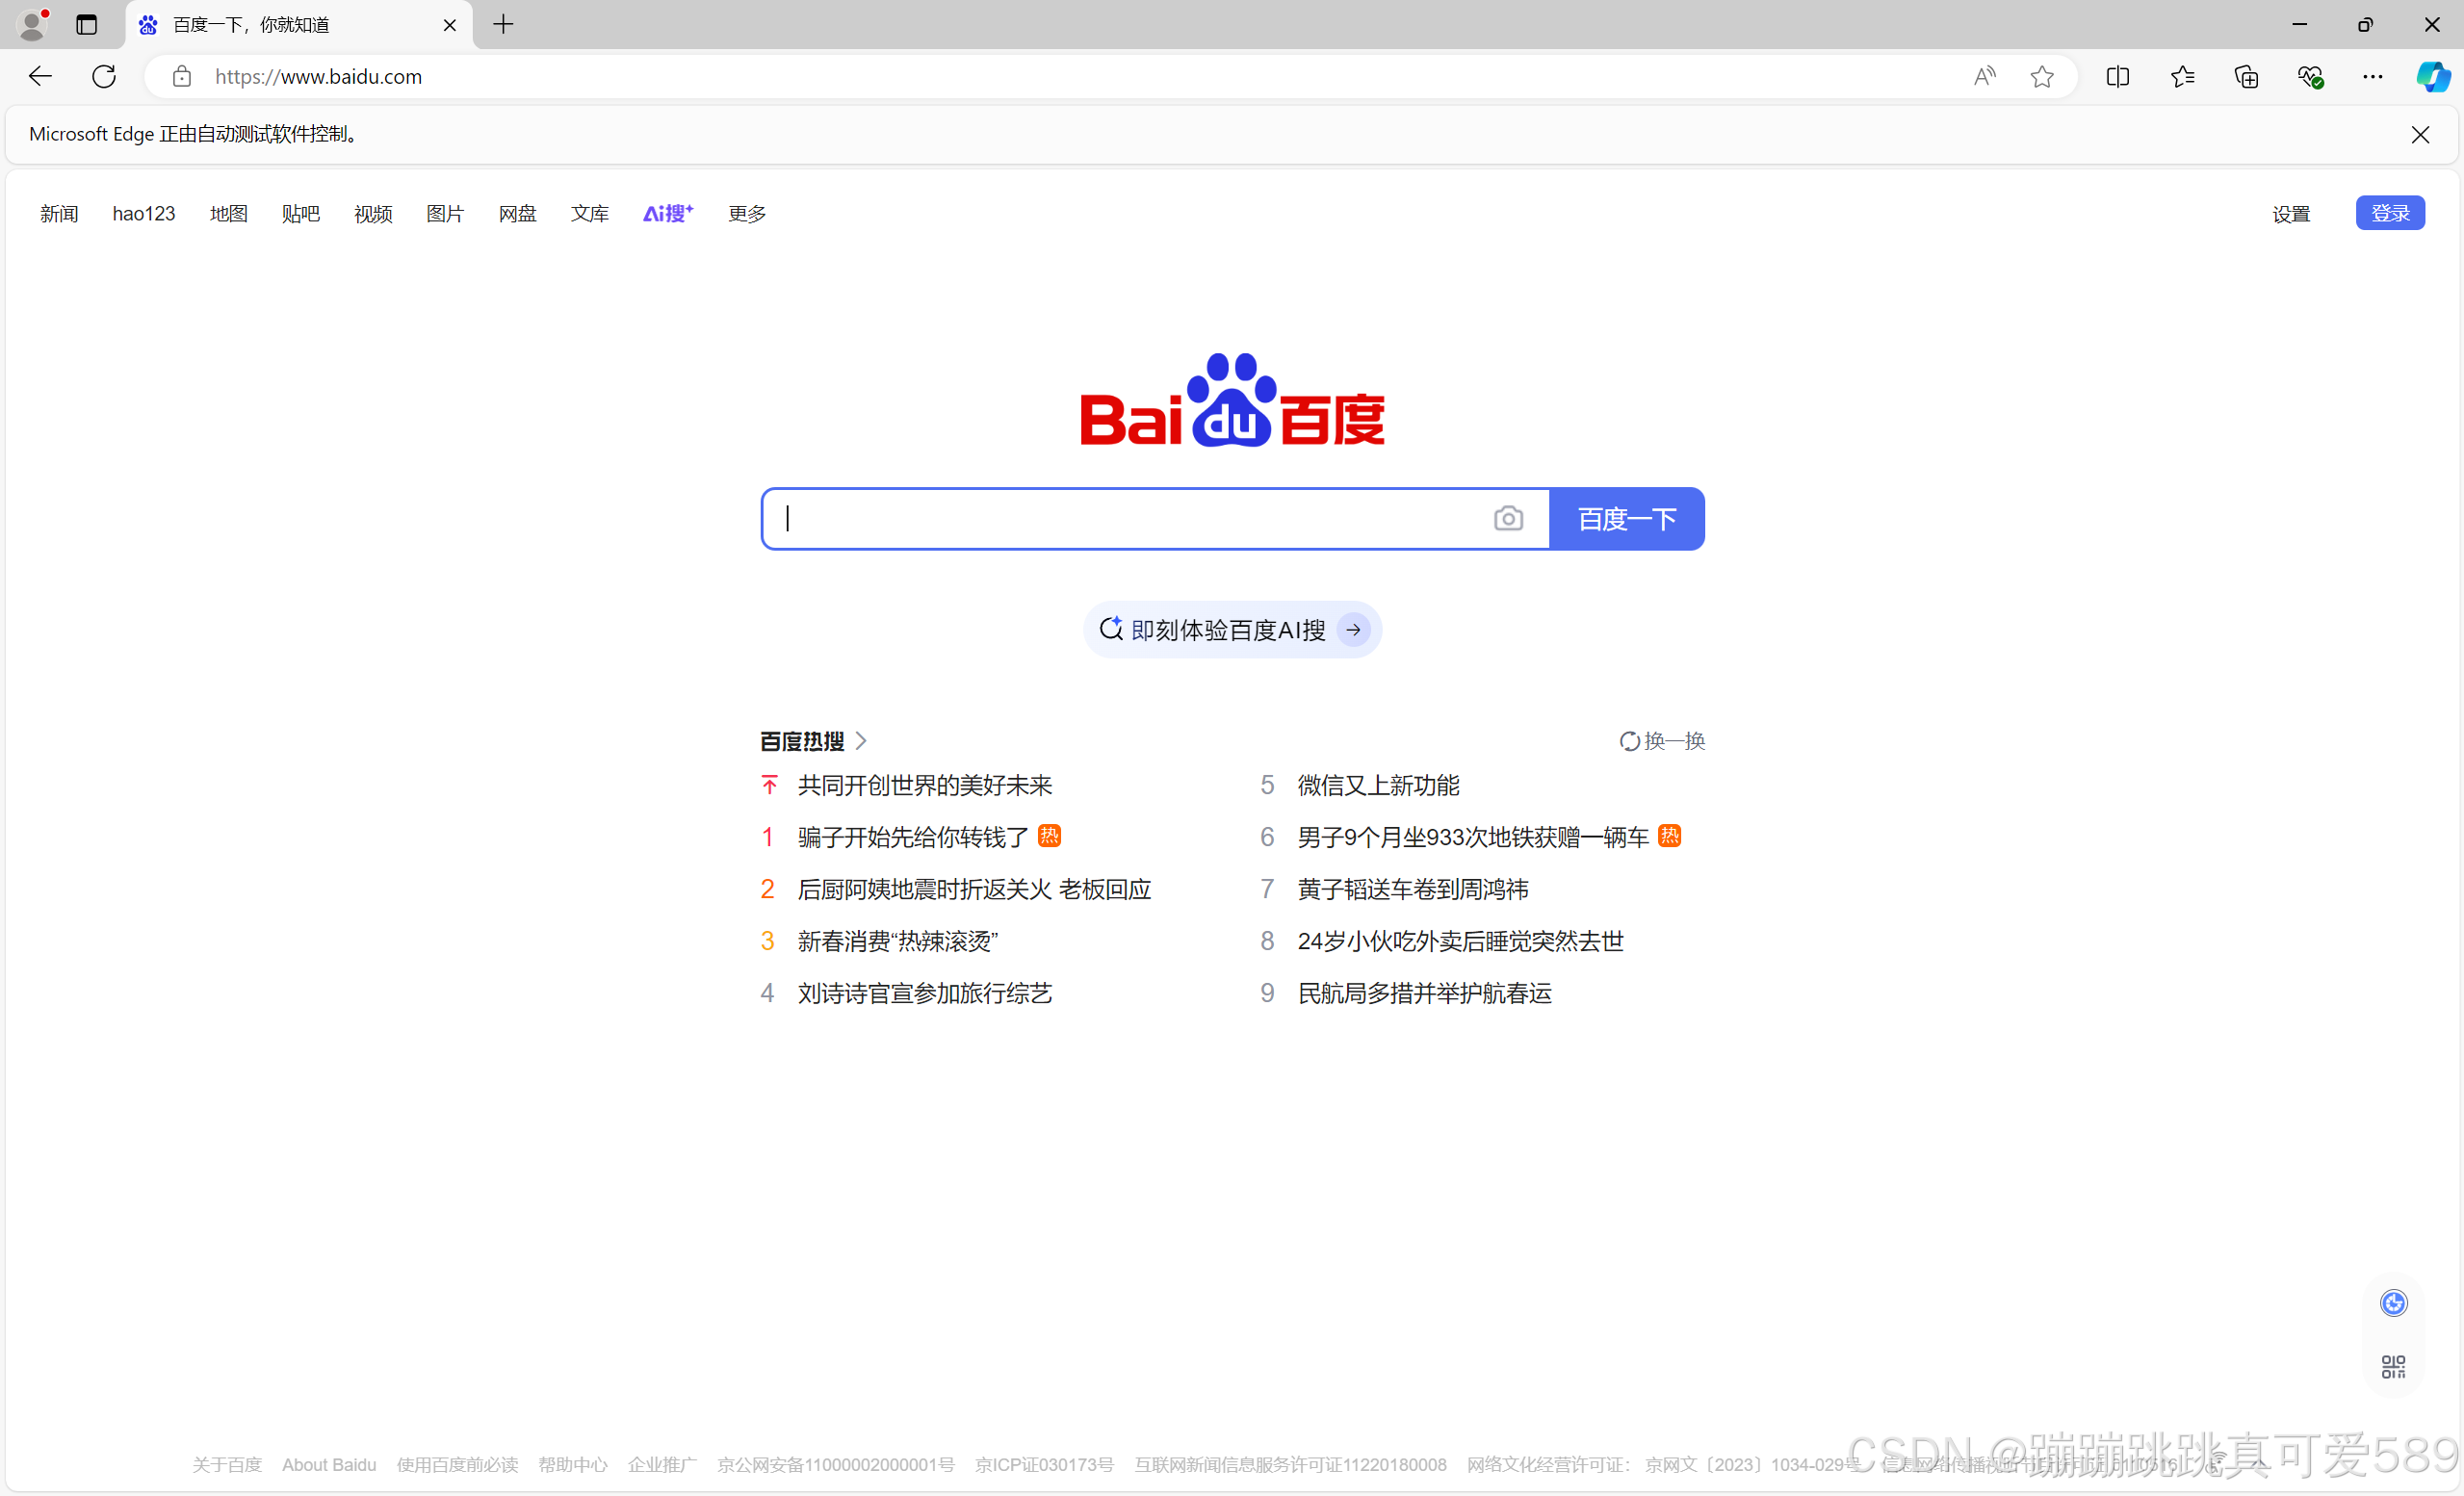Viewport: 2464px width, 1496px height.
Task: Click the Edge back arrow
Action: 40,76
